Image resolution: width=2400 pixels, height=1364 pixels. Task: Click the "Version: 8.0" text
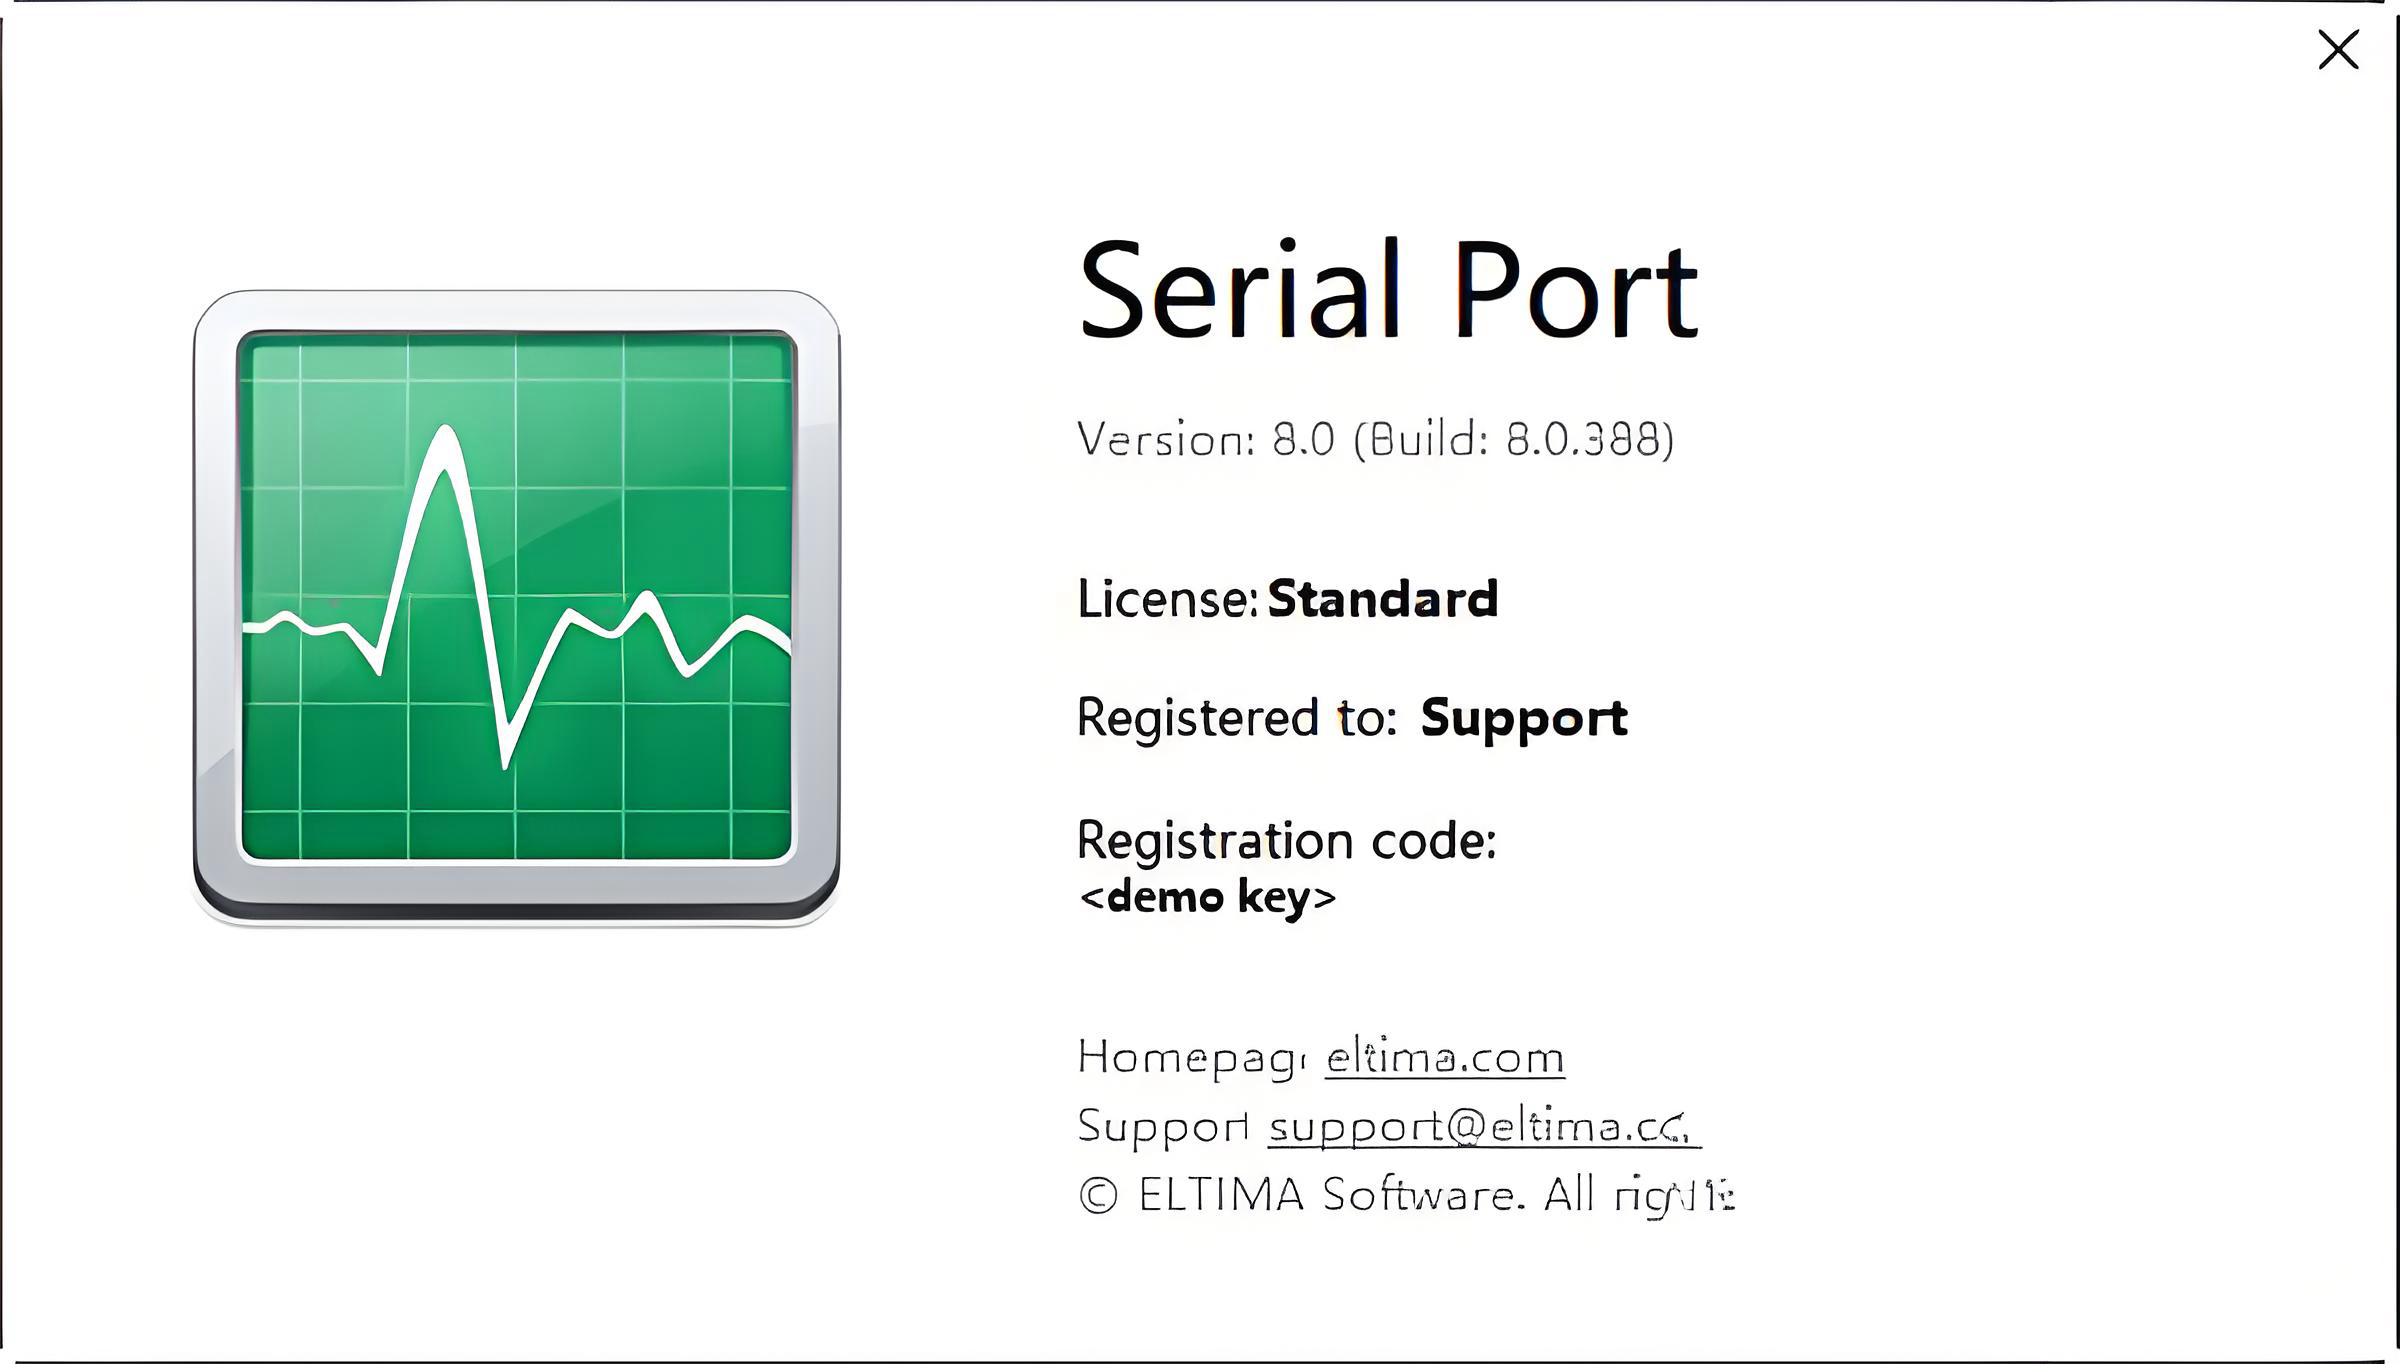(x=1205, y=439)
